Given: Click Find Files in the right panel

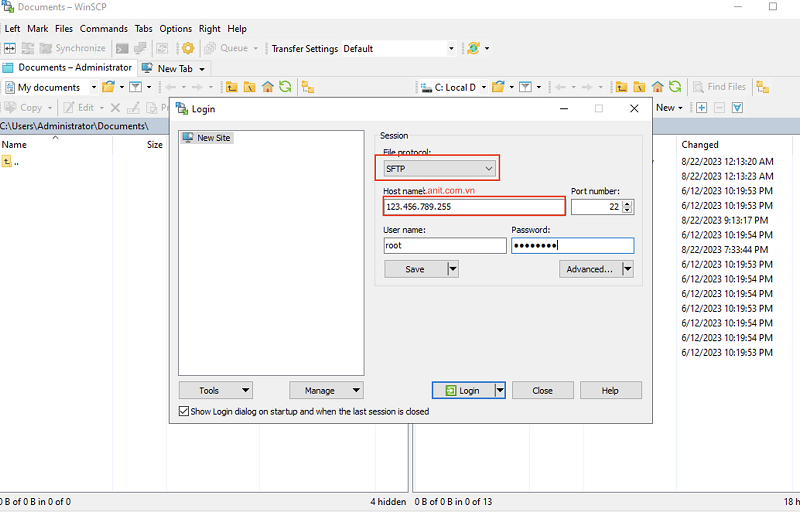Looking at the screenshot, I should click(719, 87).
